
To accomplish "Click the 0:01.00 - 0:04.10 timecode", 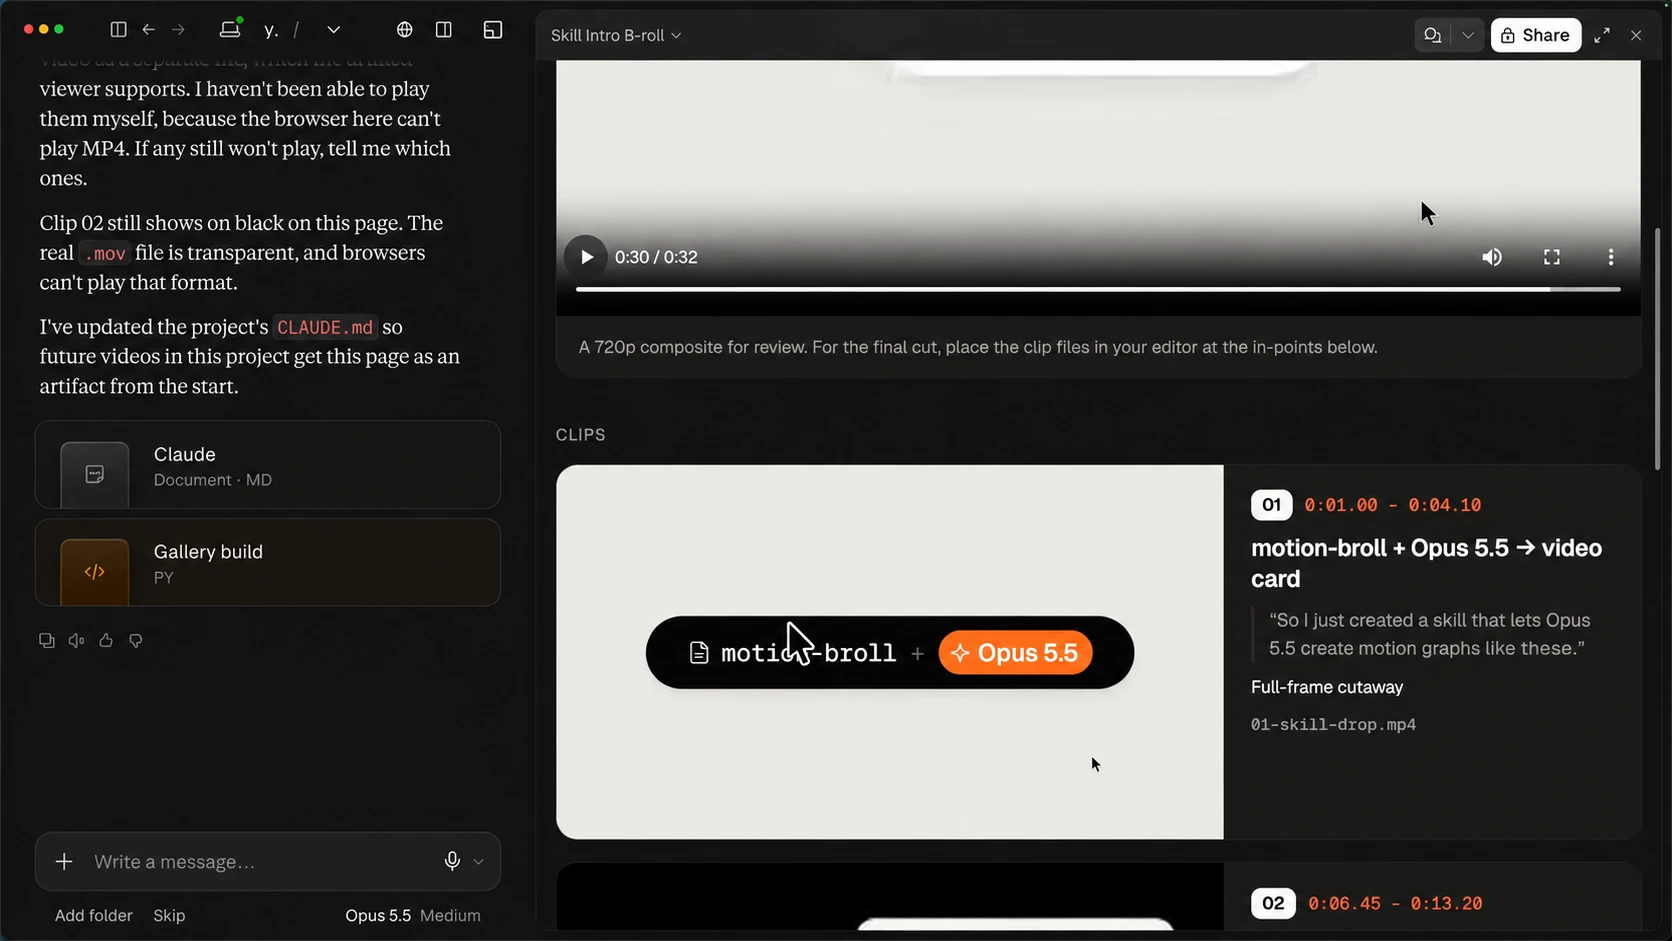I will click(x=1393, y=505).
